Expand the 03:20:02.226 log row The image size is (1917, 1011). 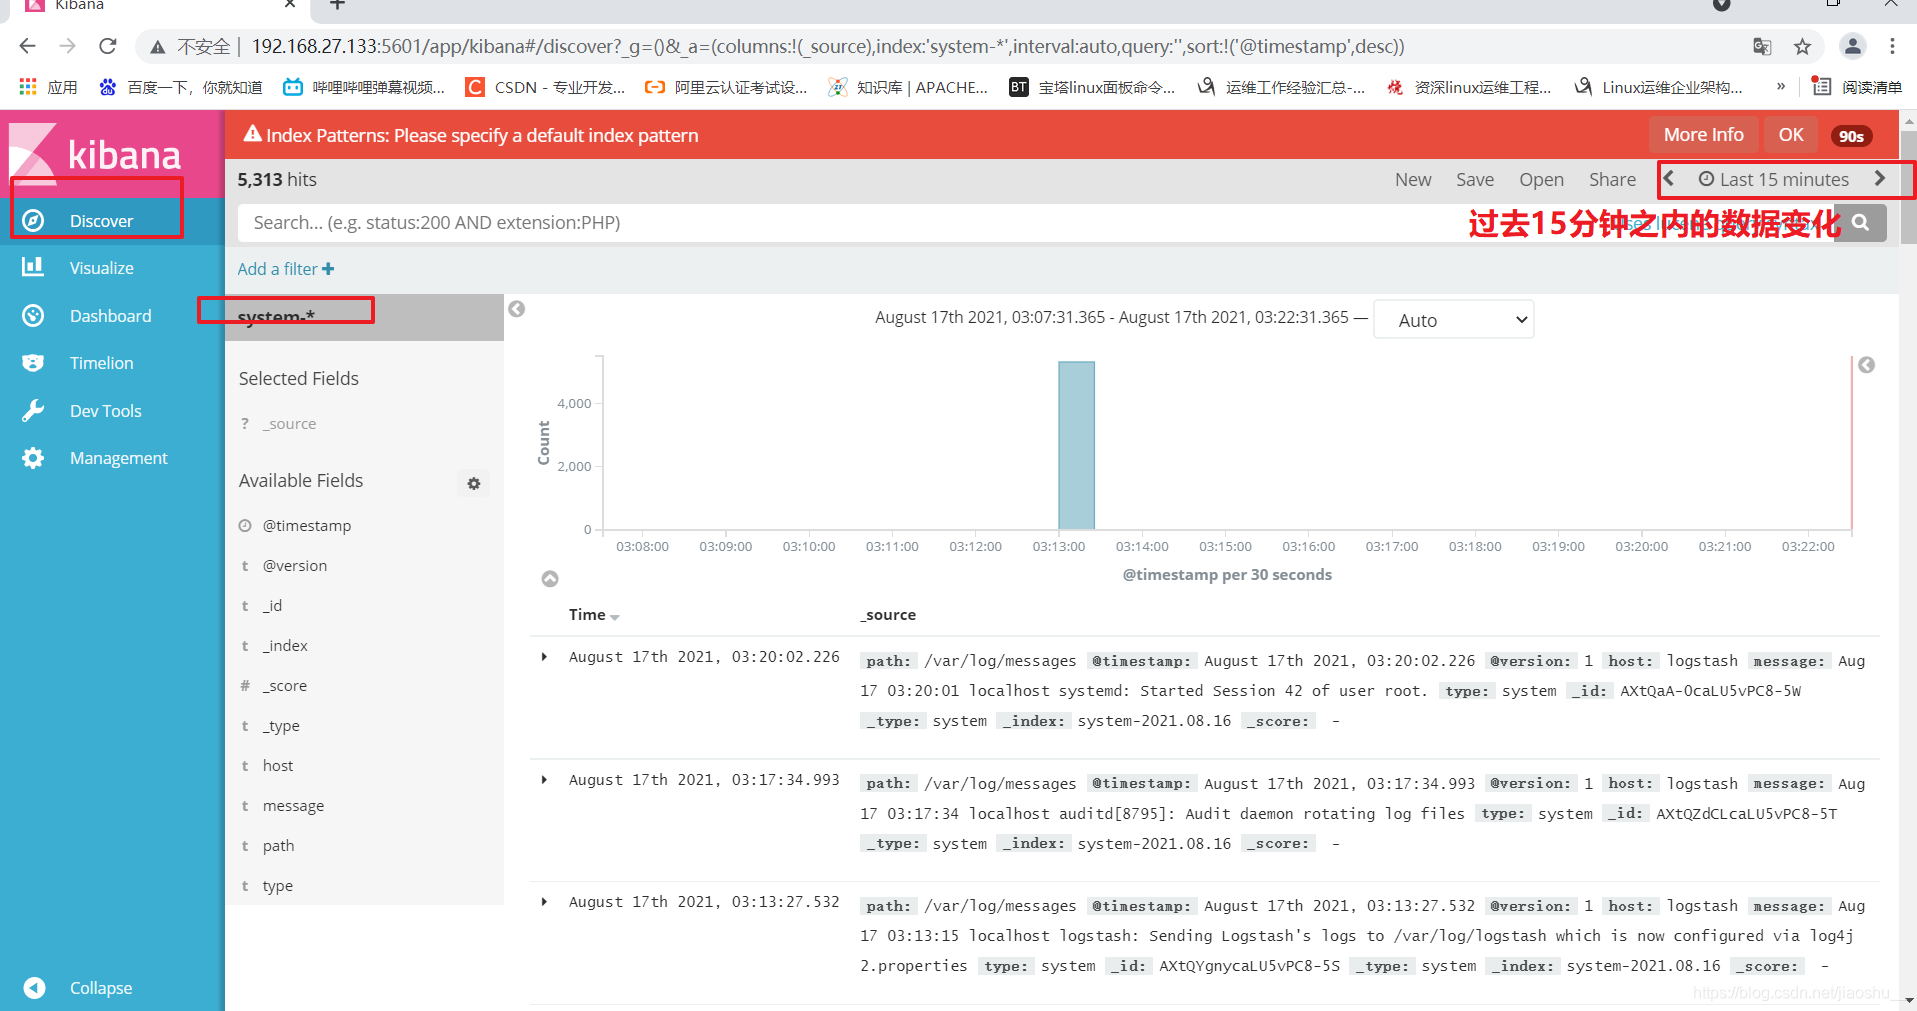[544, 657]
